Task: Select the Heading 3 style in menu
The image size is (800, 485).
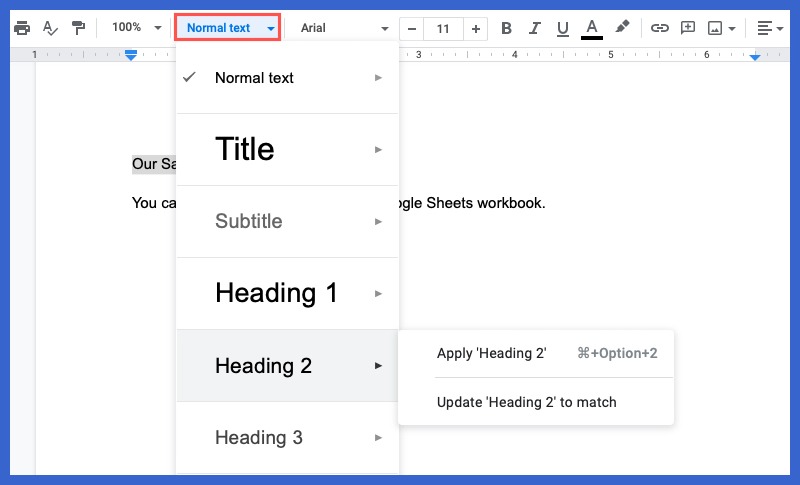Action: click(x=287, y=438)
